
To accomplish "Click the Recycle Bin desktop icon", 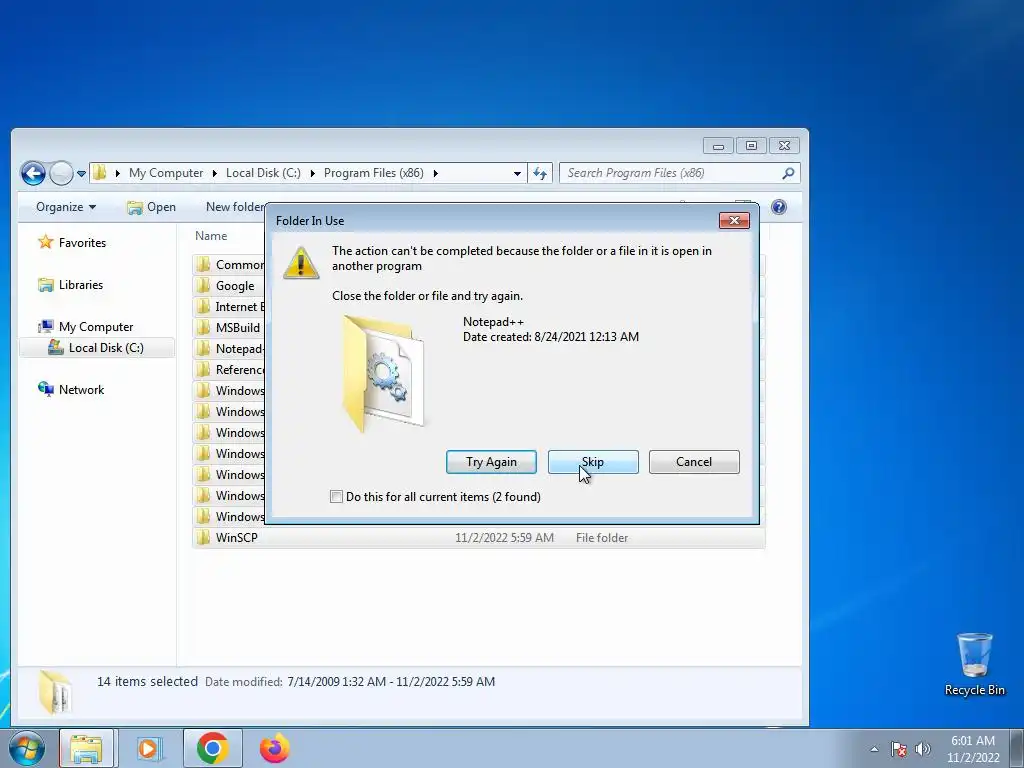I will [x=974, y=664].
